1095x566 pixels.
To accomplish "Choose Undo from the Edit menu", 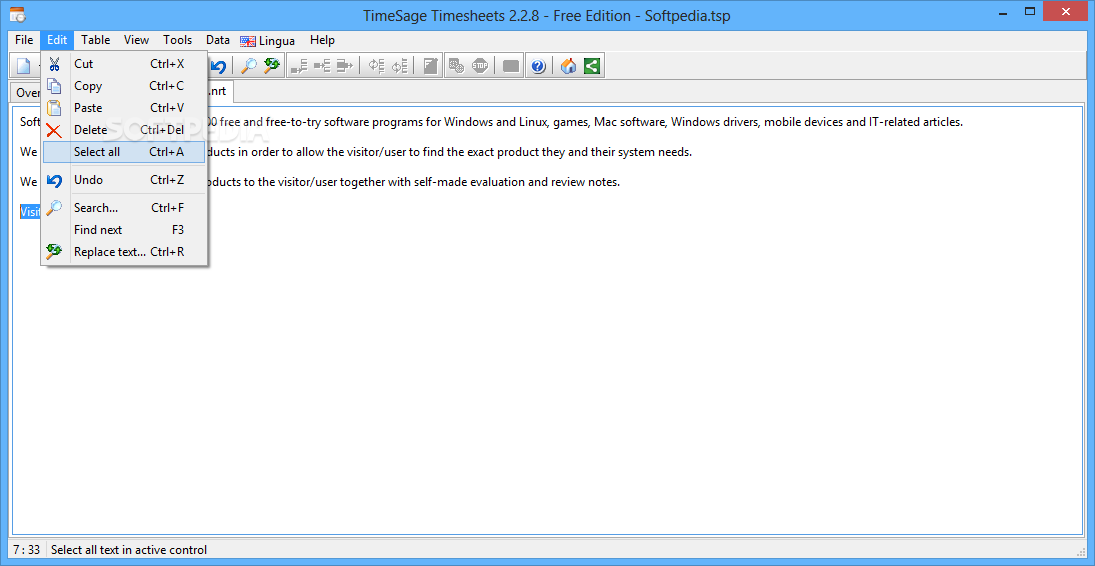I will [x=124, y=180].
